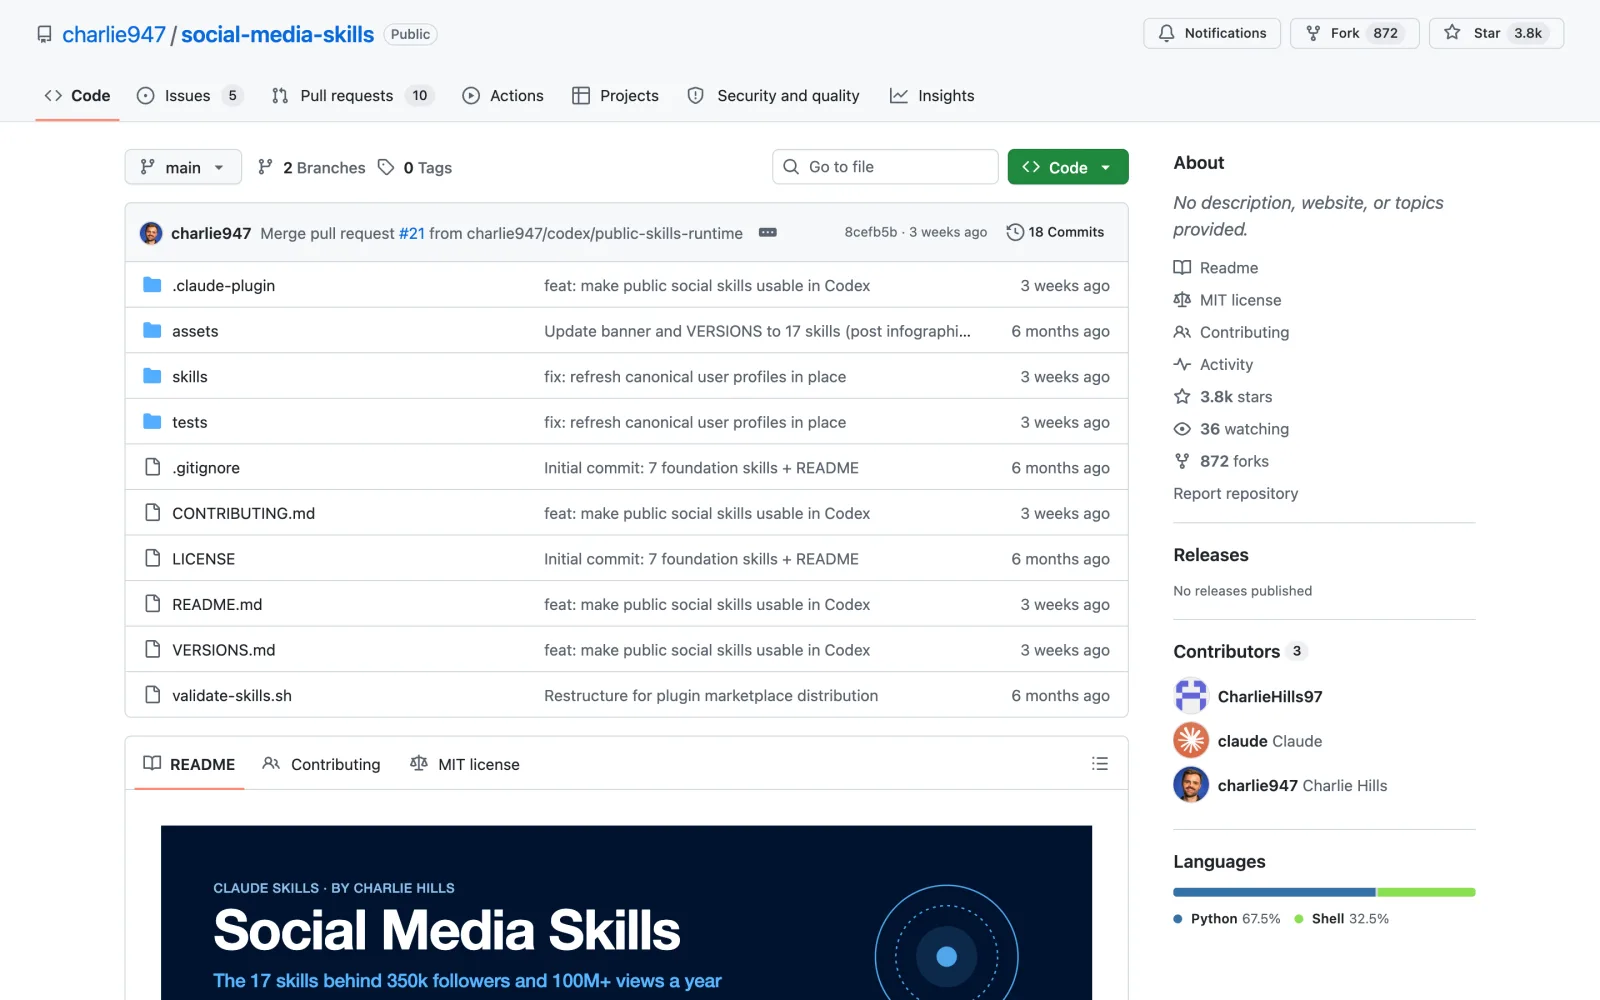Open README.md file

217,604
